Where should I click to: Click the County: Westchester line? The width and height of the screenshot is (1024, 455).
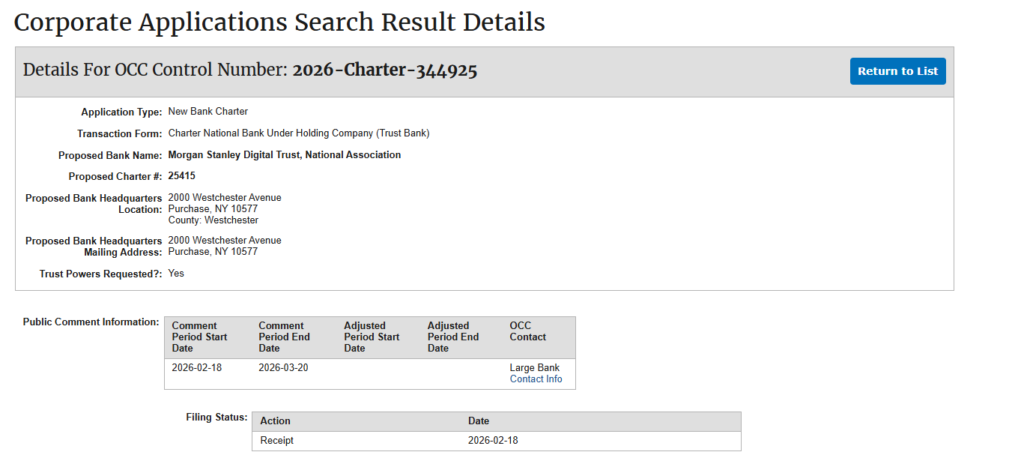213,220
